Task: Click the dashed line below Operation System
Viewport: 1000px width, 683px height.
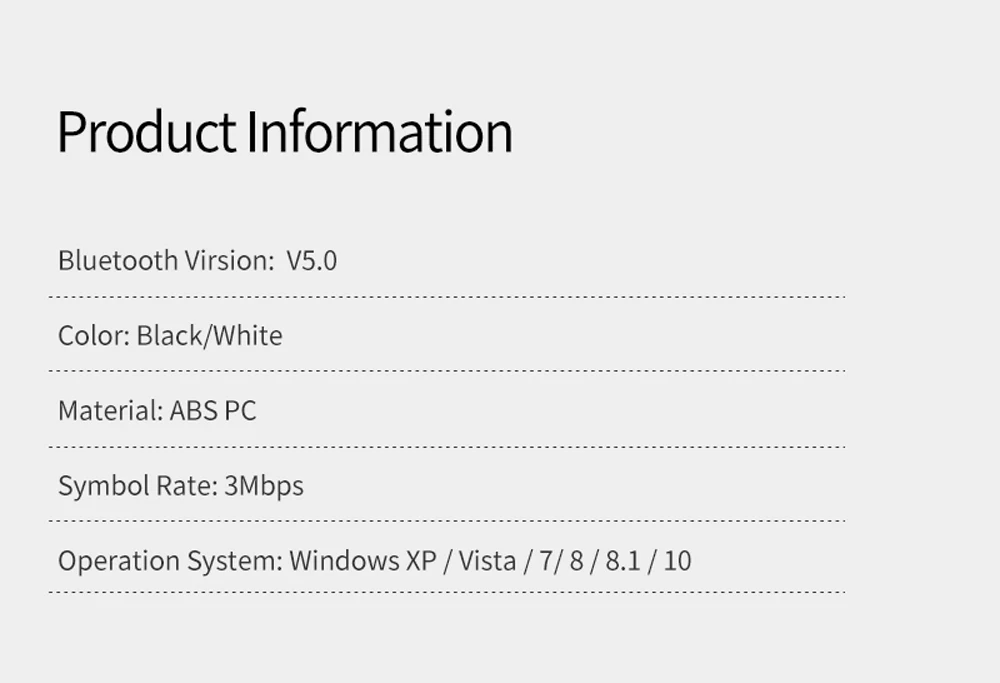Action: (446, 592)
